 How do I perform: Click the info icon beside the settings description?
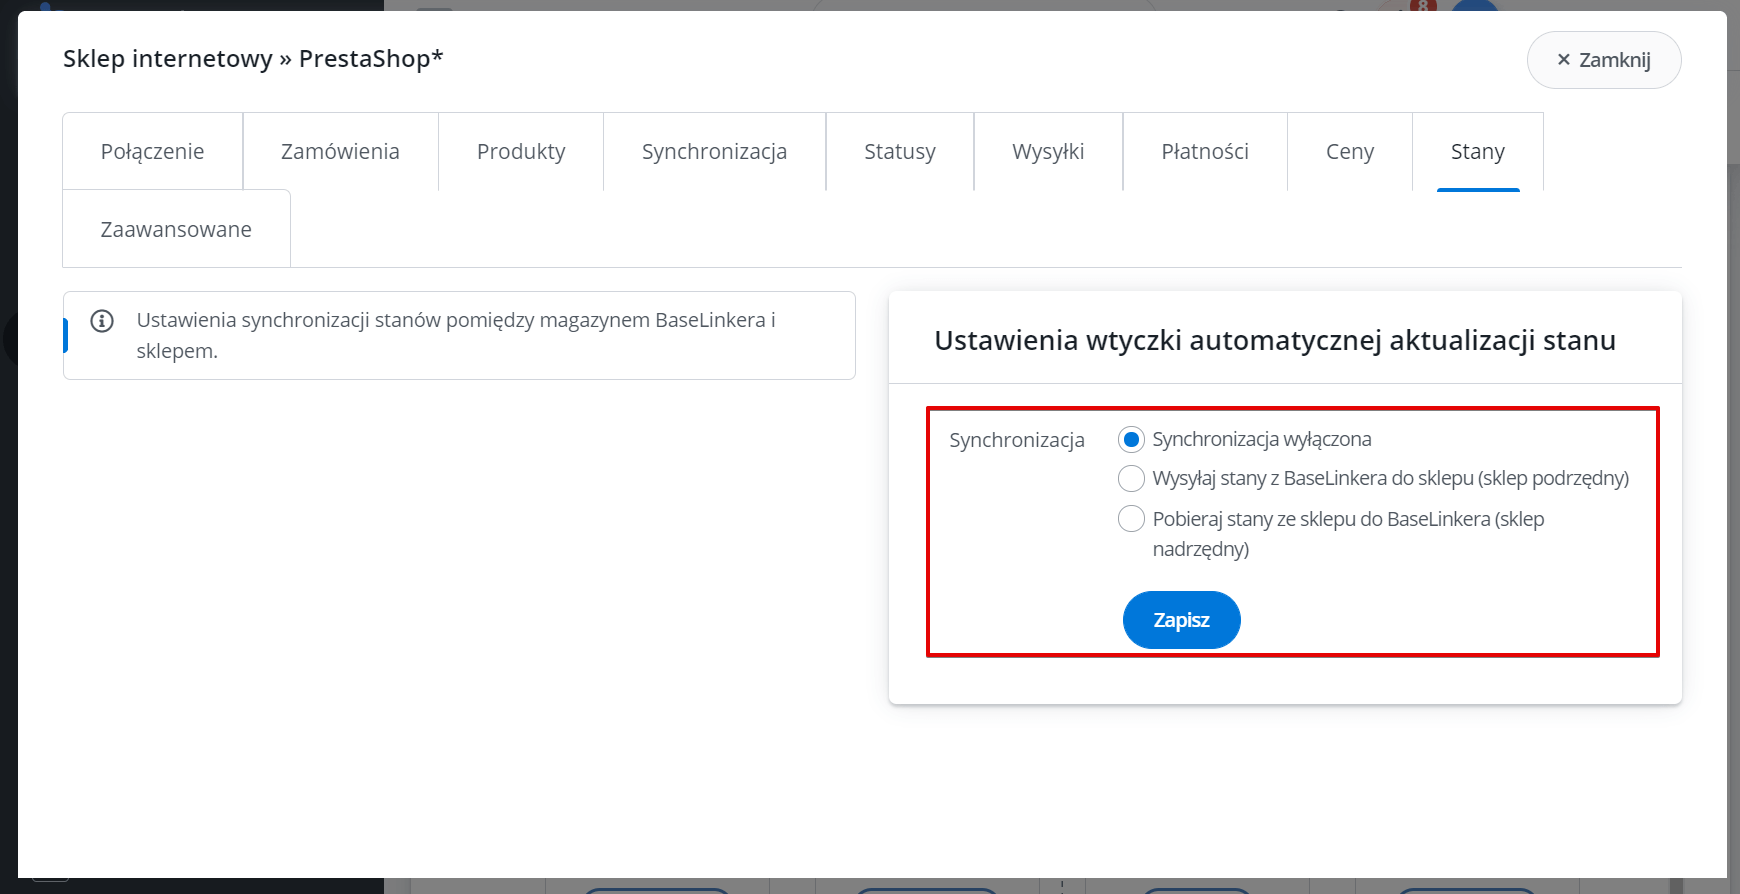click(x=102, y=321)
